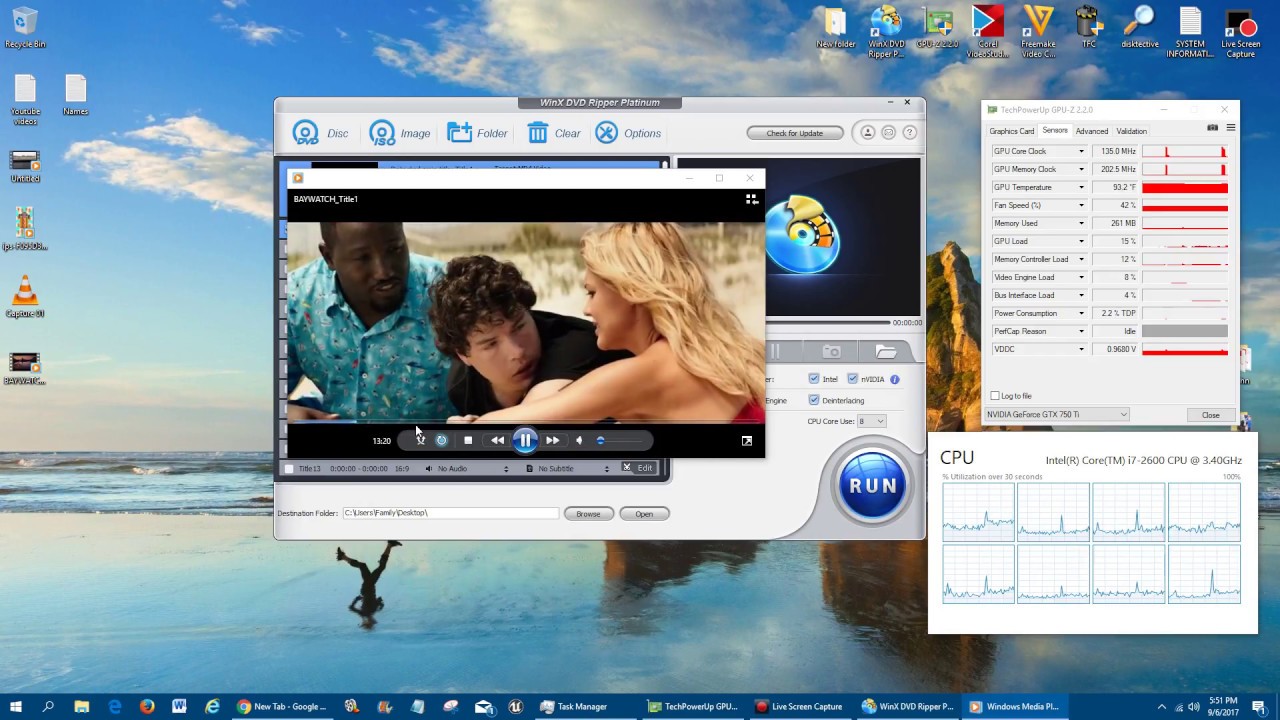Fast forward the Media Player video
Screen dimensions: 1280x720
click(x=552, y=440)
